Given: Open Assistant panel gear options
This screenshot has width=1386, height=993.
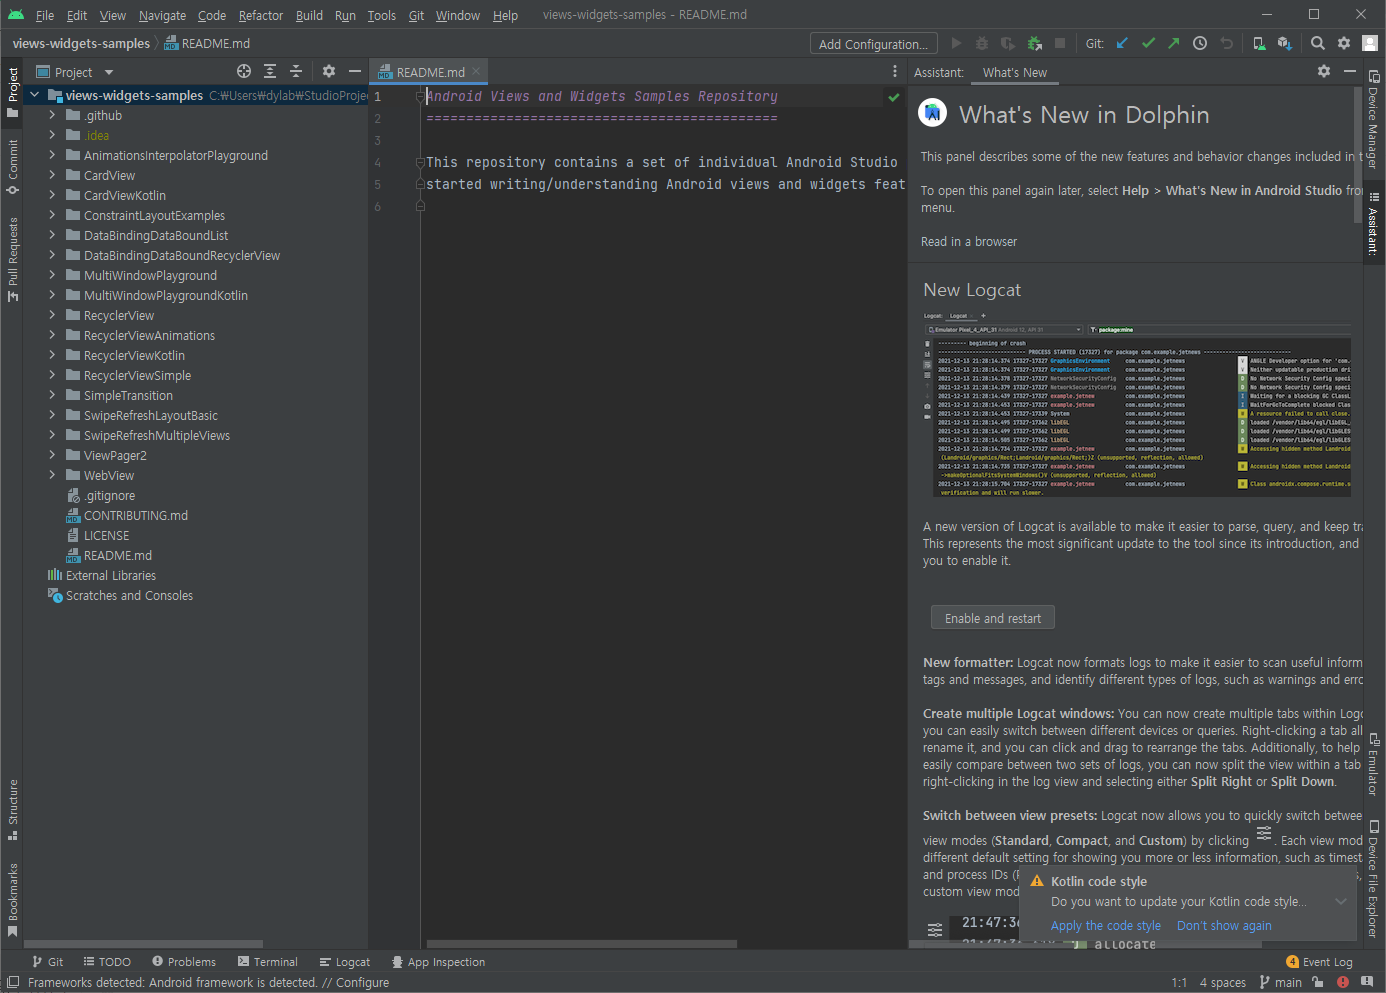Looking at the screenshot, I should tap(1324, 71).
